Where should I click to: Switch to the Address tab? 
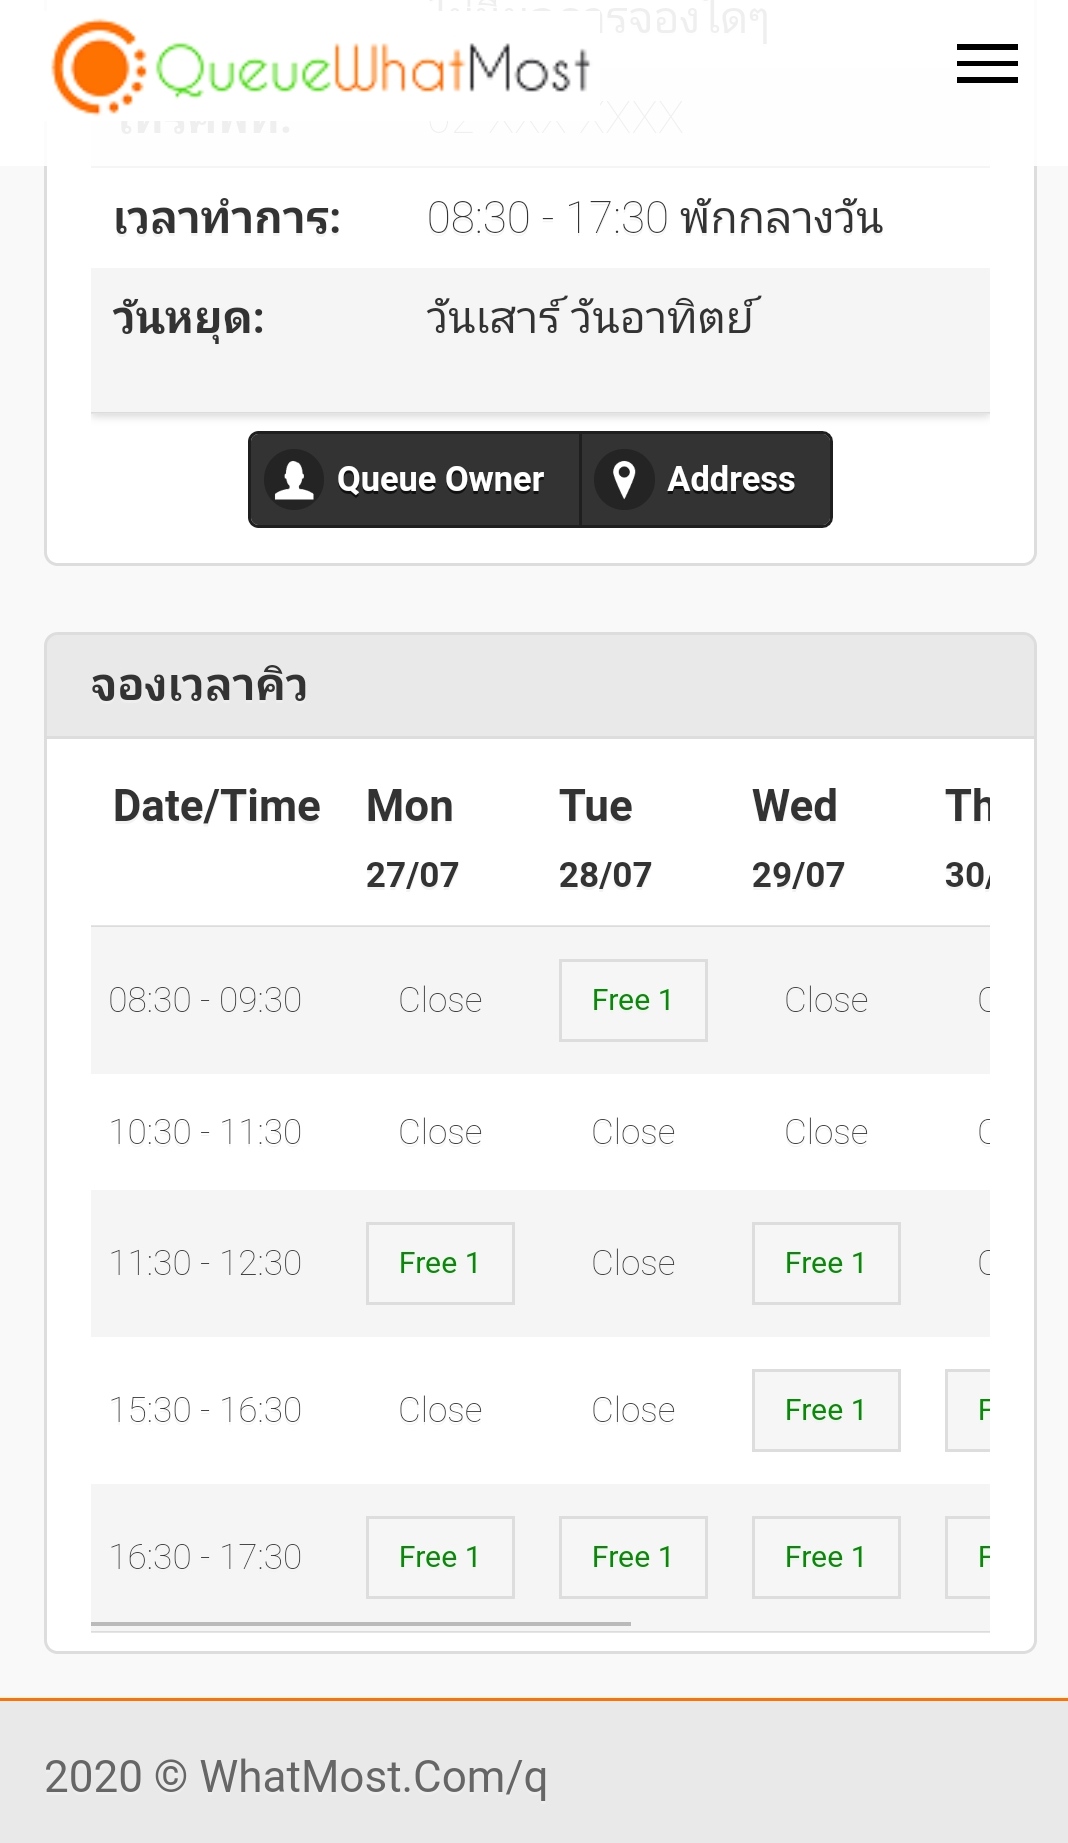point(707,479)
